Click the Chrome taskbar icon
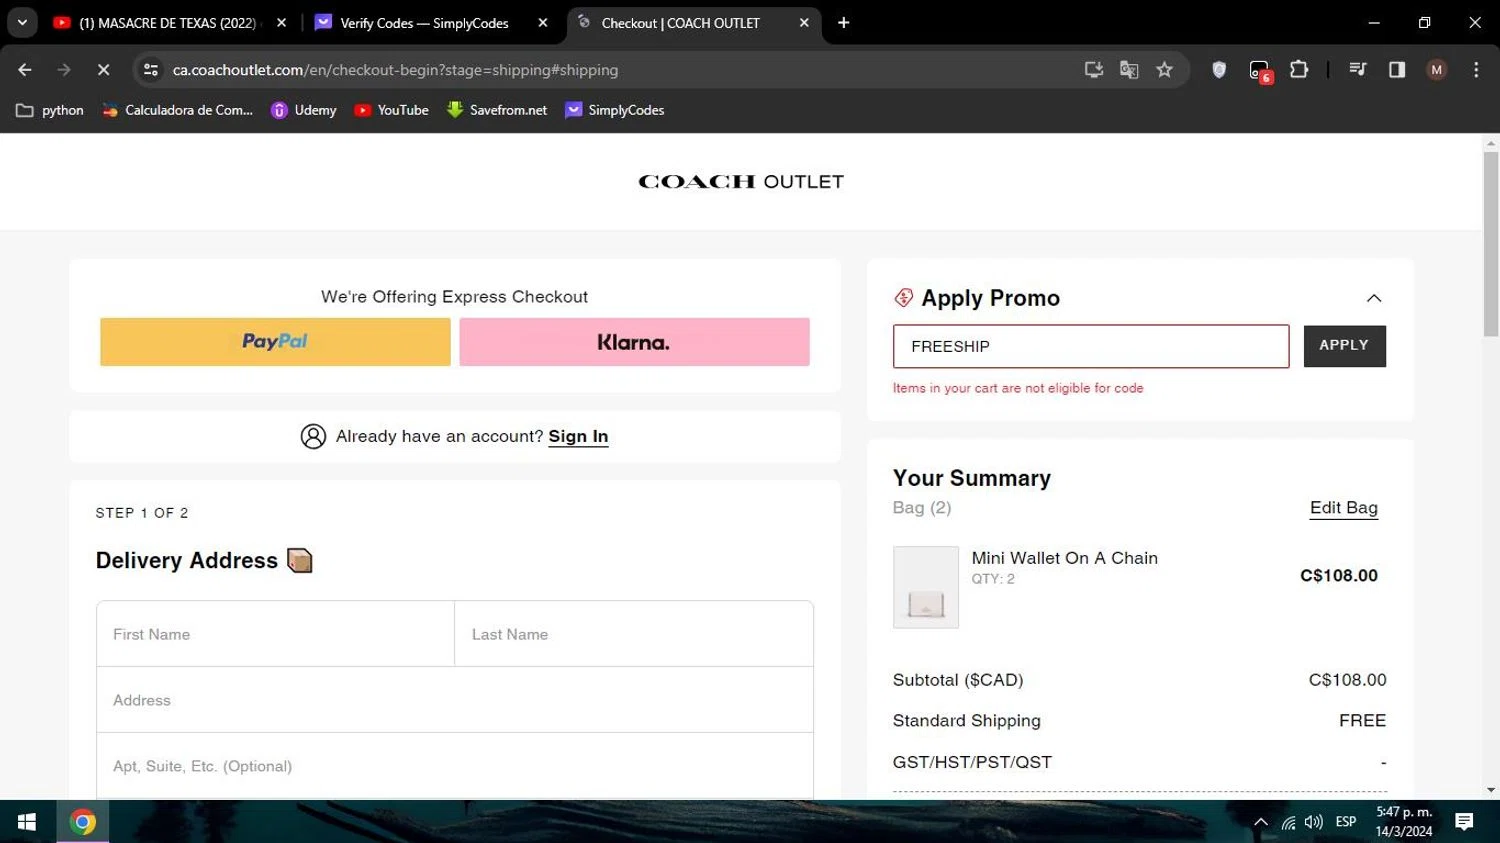 [x=83, y=822]
